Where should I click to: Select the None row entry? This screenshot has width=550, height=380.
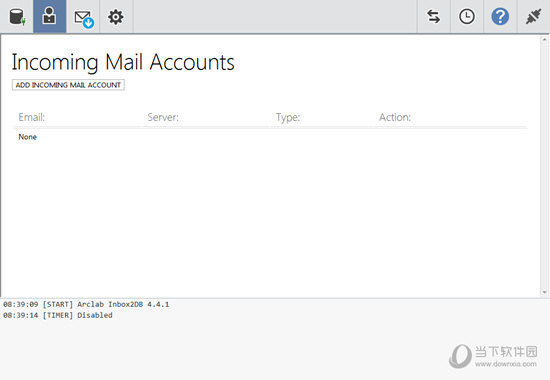(x=27, y=137)
